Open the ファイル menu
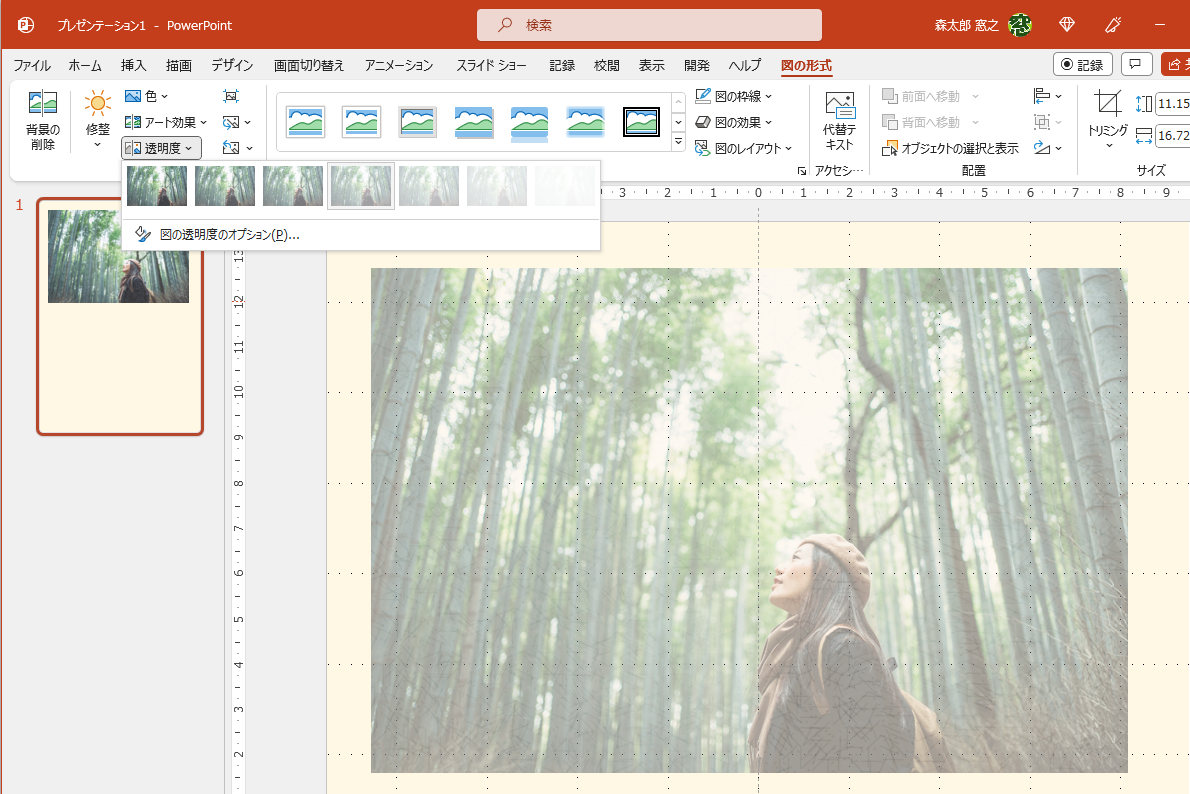The height and width of the screenshot is (794, 1190). tap(32, 65)
